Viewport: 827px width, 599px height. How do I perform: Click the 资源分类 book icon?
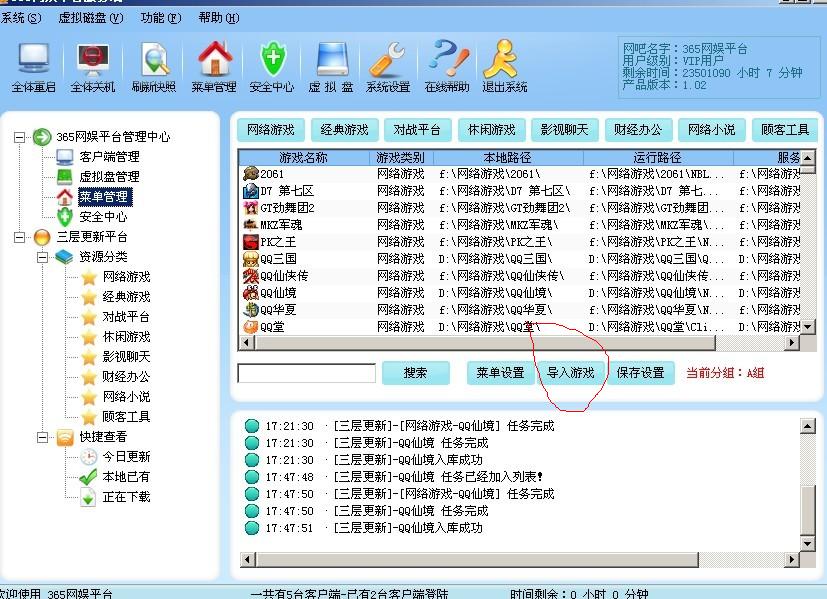click(x=64, y=257)
